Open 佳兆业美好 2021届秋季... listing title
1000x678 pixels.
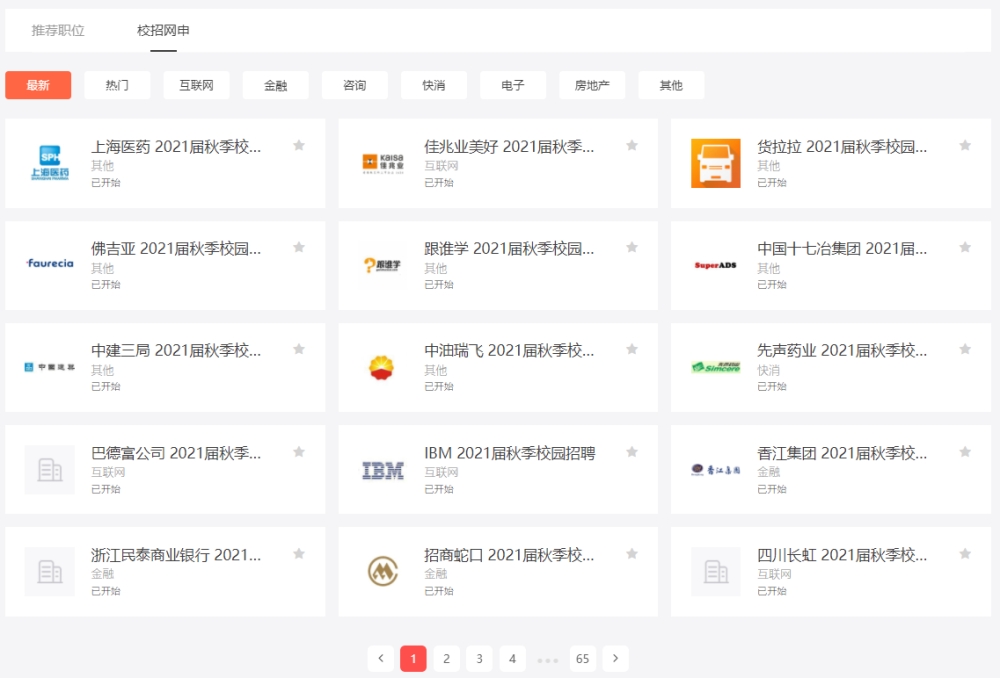509,147
